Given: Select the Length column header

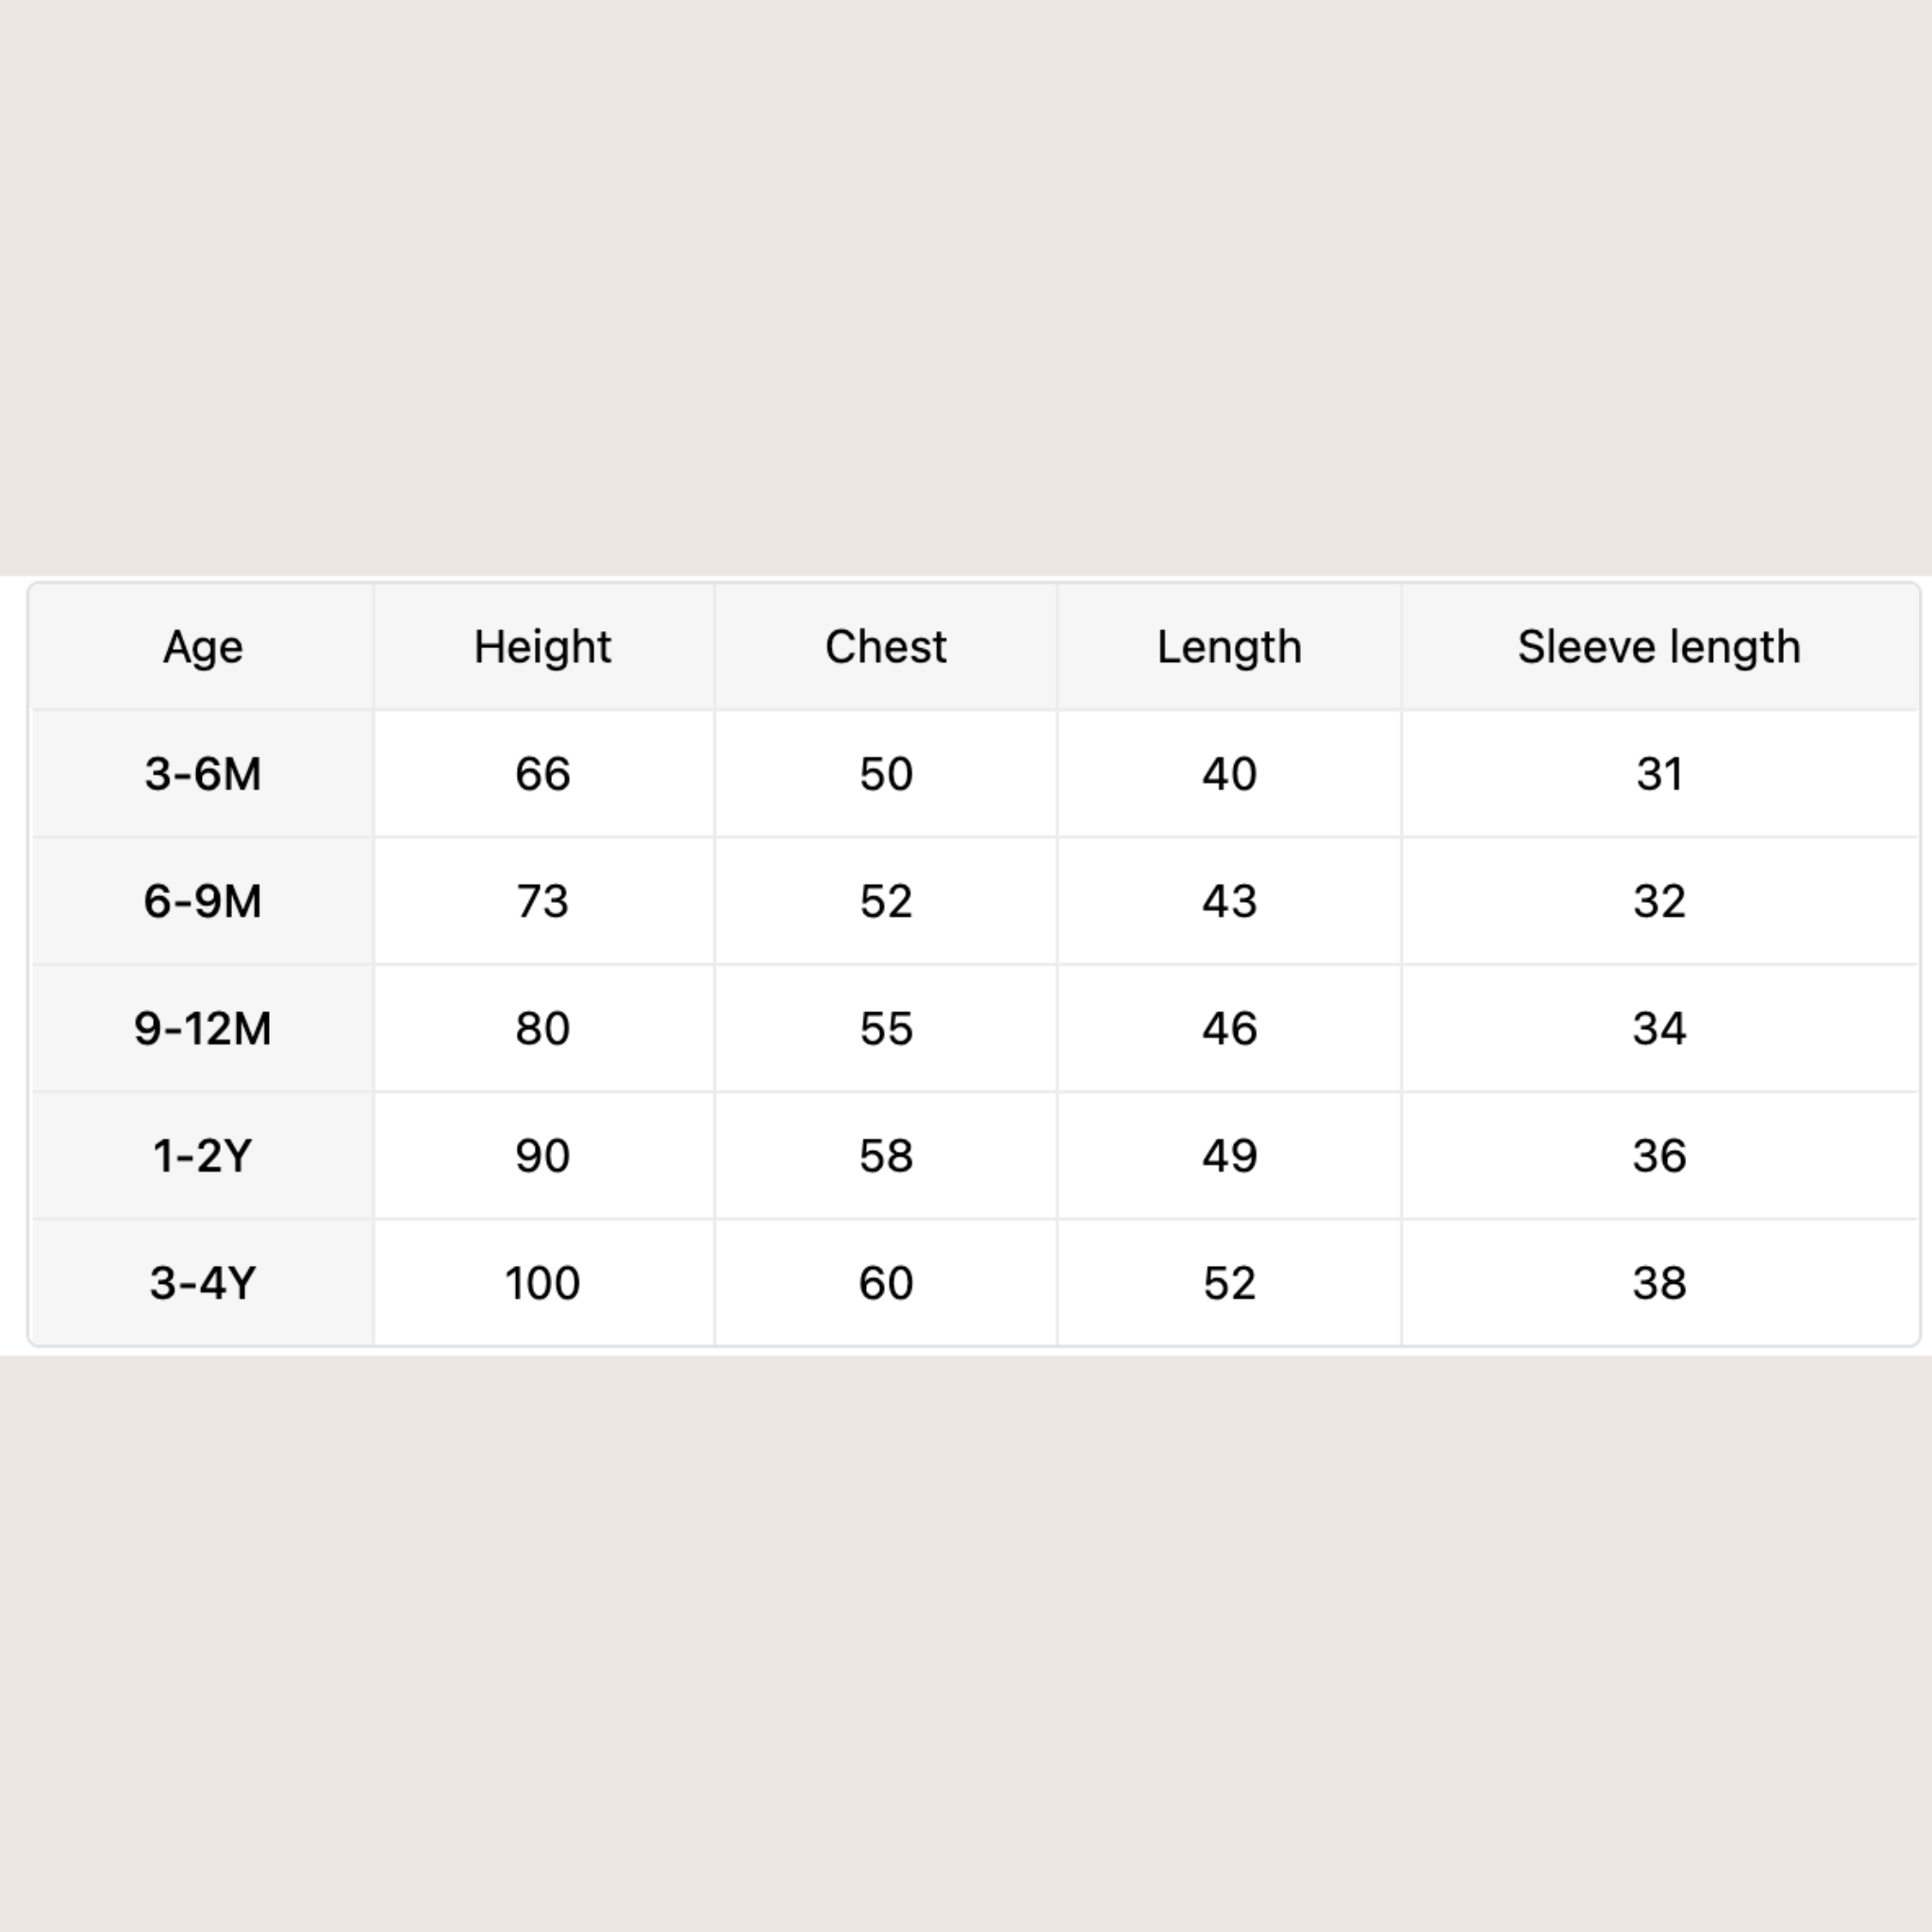Looking at the screenshot, I should point(1229,647).
